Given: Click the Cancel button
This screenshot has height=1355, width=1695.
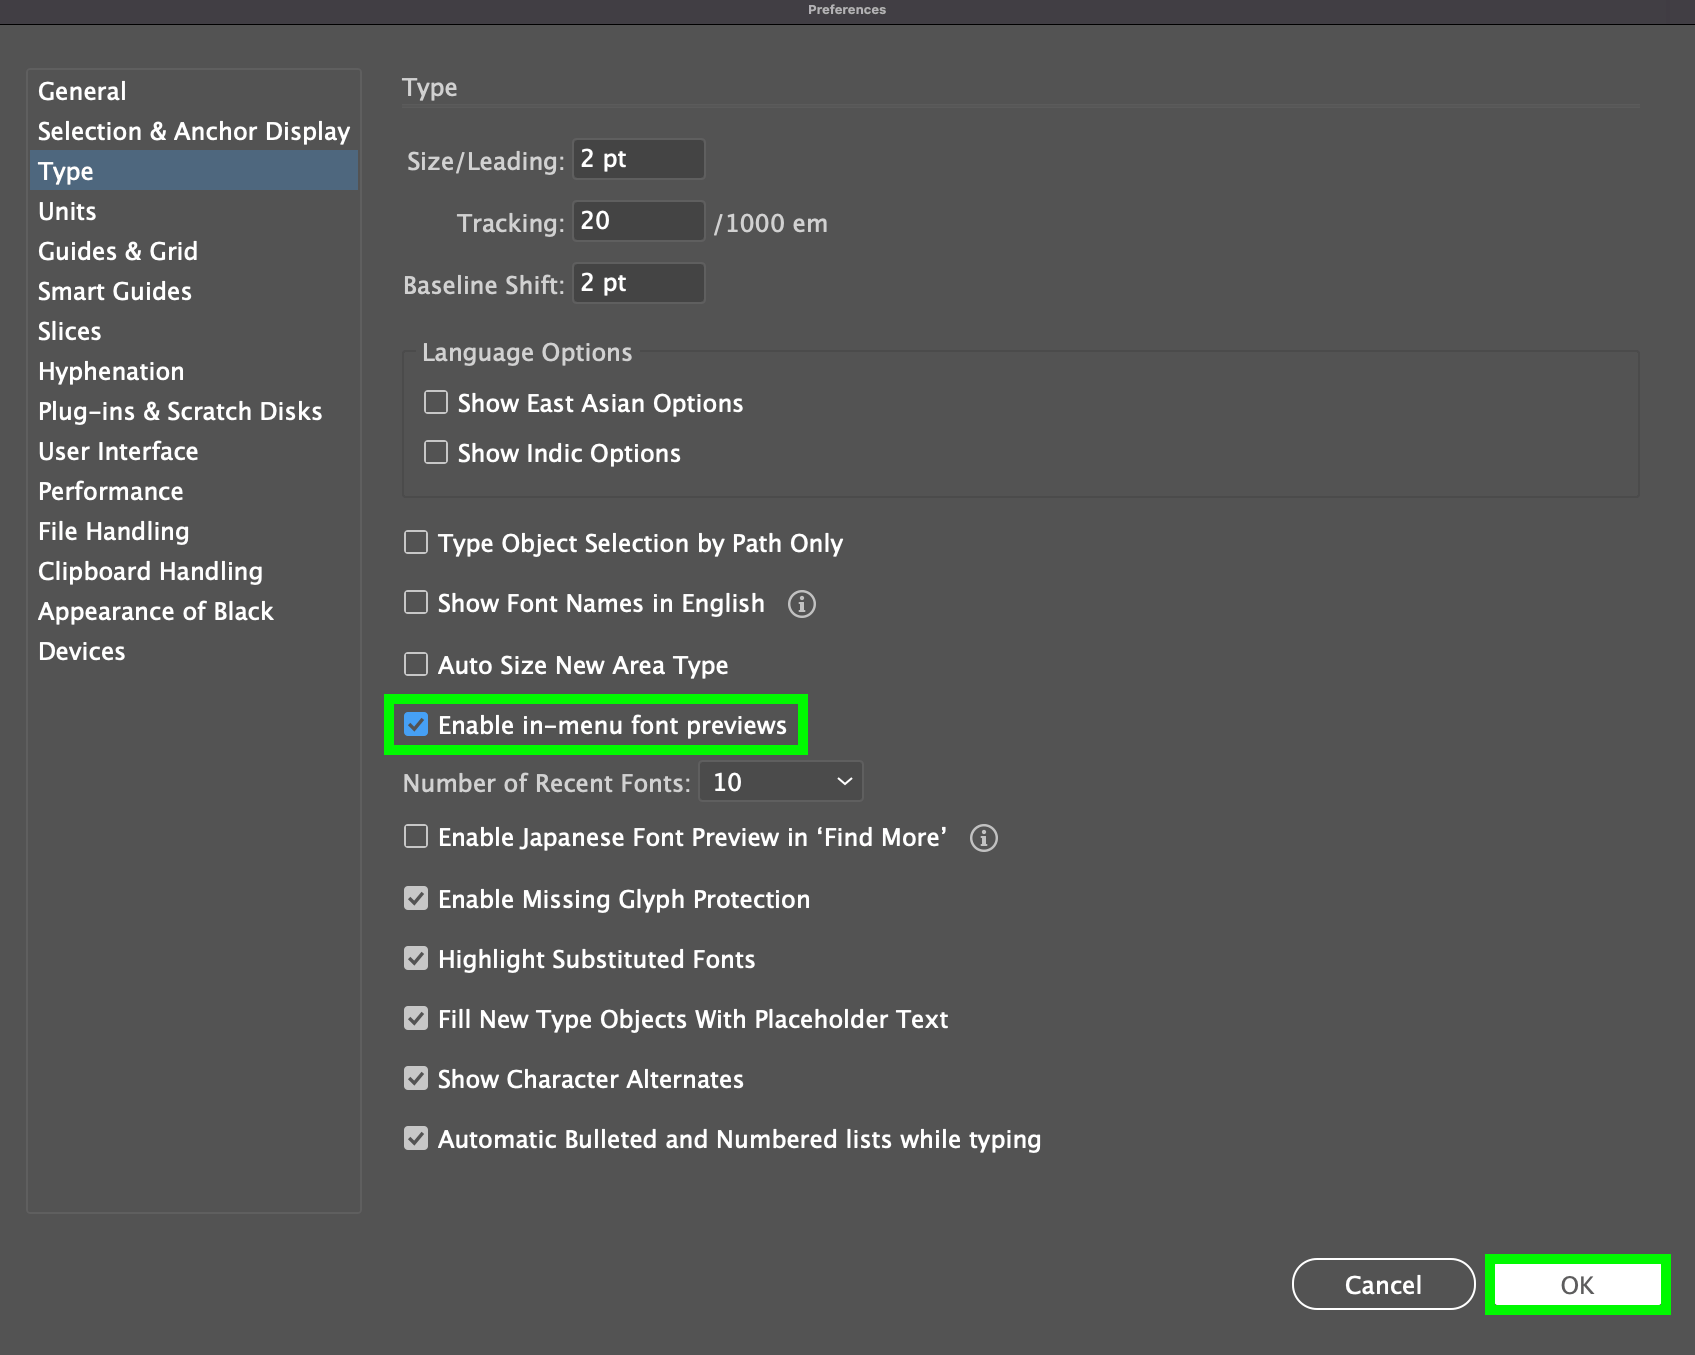Looking at the screenshot, I should (1382, 1284).
